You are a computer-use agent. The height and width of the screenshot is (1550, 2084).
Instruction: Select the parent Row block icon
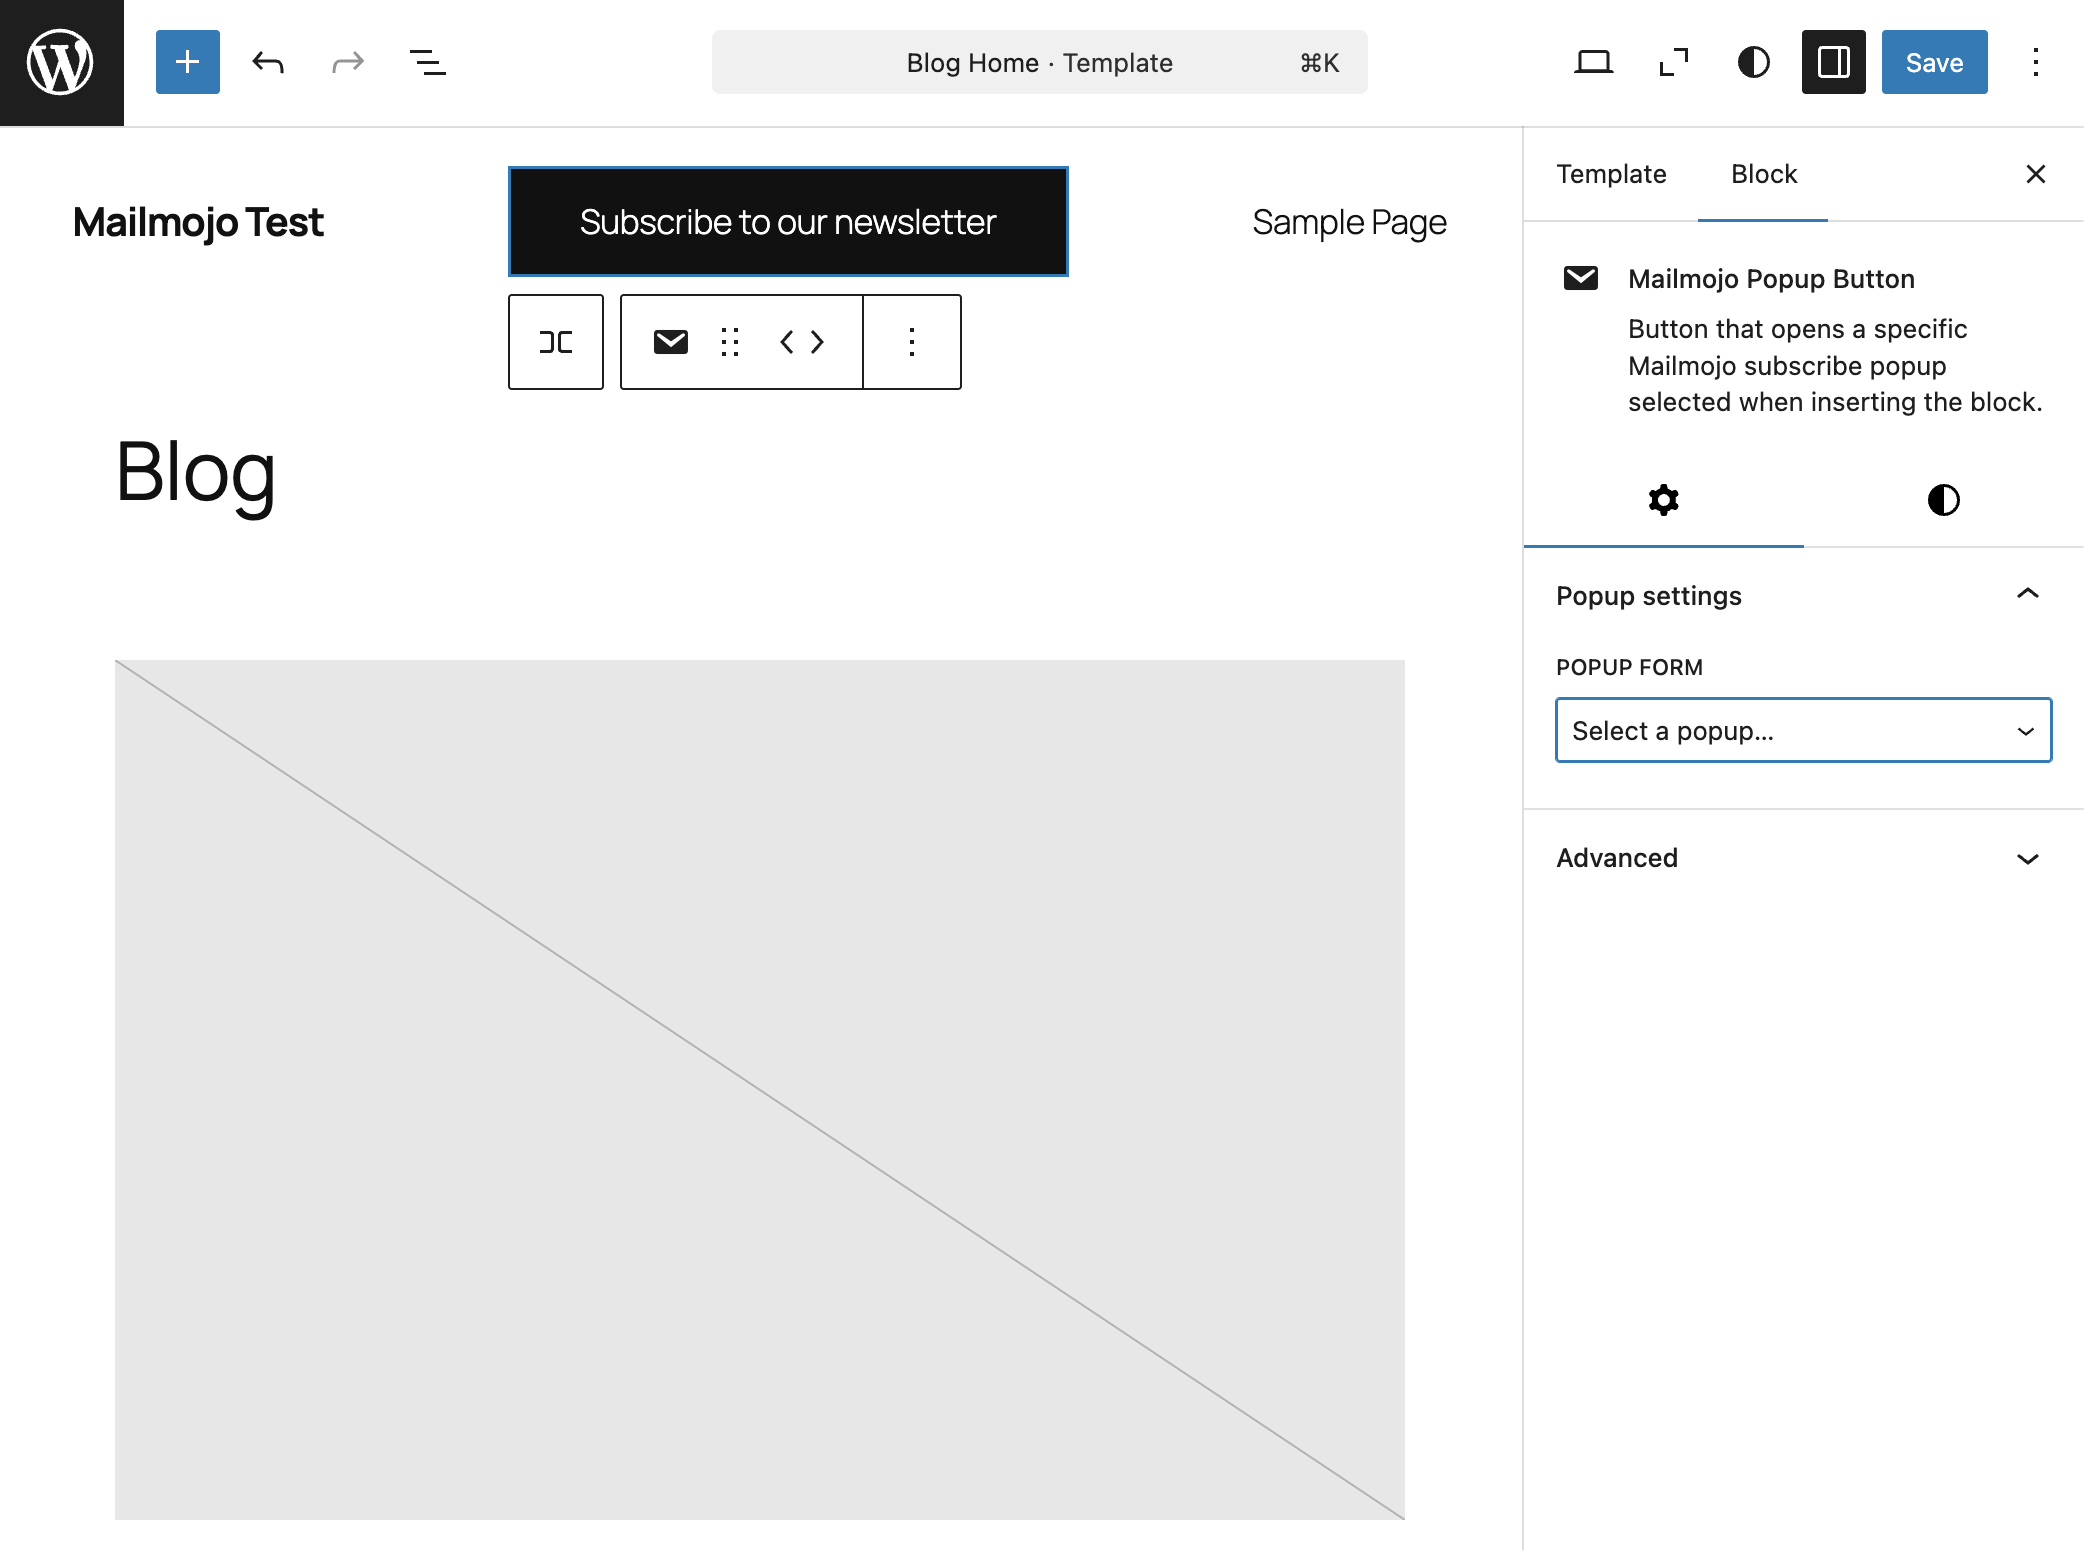(x=556, y=342)
